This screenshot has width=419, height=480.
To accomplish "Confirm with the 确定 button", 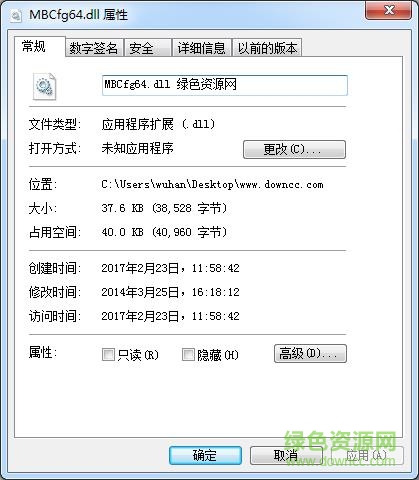I will coord(205,455).
